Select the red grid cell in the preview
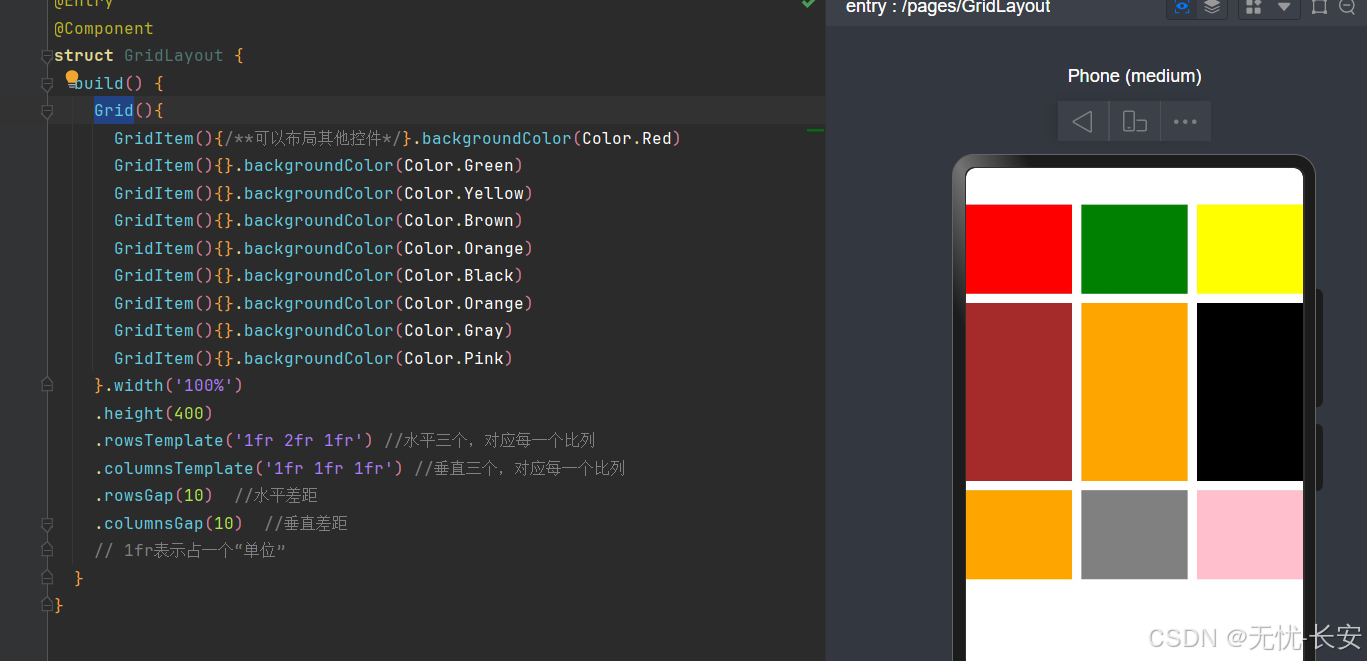 1019,249
